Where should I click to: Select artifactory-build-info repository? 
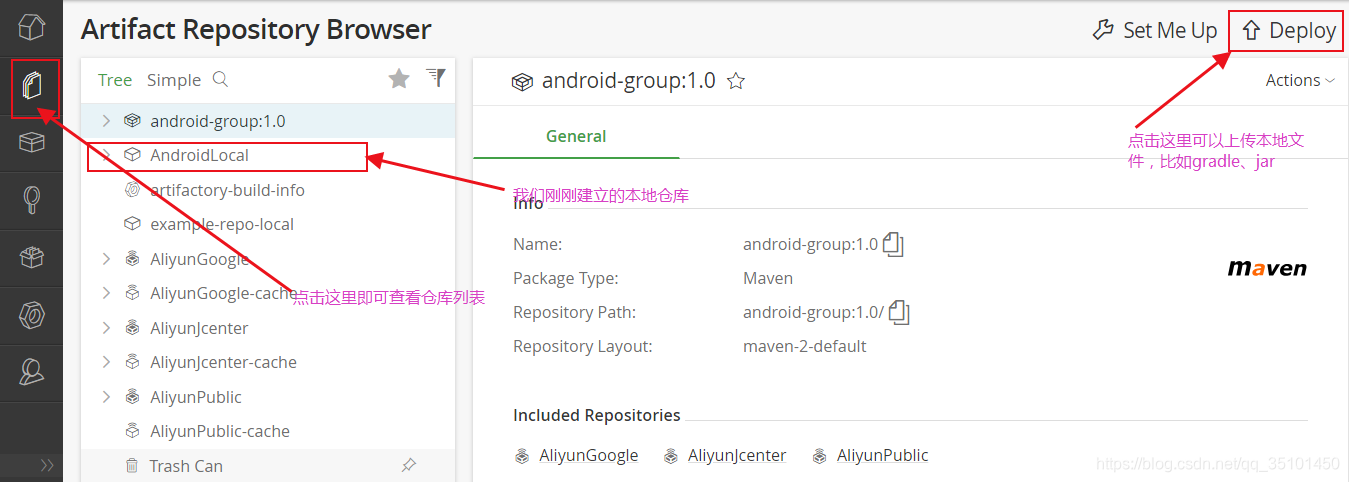pyautogui.click(x=228, y=190)
